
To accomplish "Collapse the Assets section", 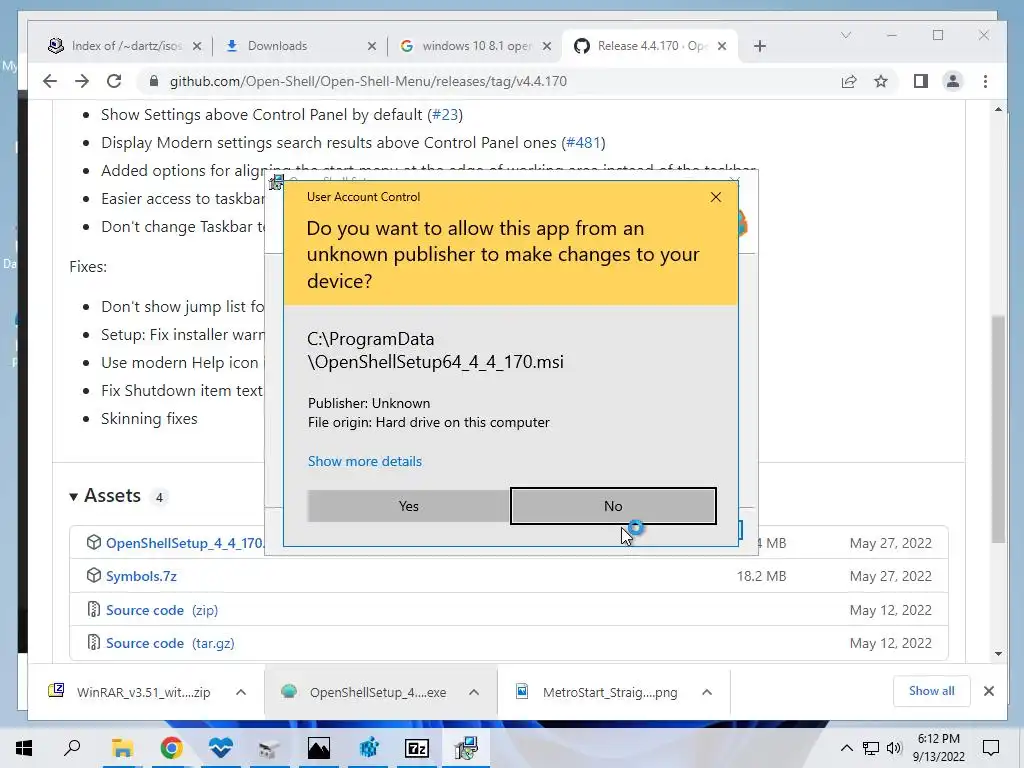I will click(104, 496).
